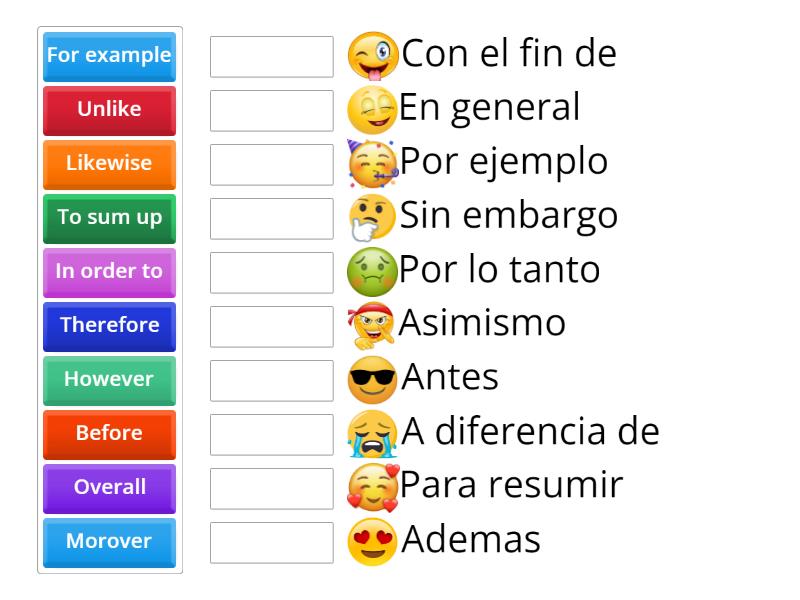This screenshot has width=800, height=600.
Task: Select the 'For example' word tile
Action: pyautogui.click(x=110, y=56)
